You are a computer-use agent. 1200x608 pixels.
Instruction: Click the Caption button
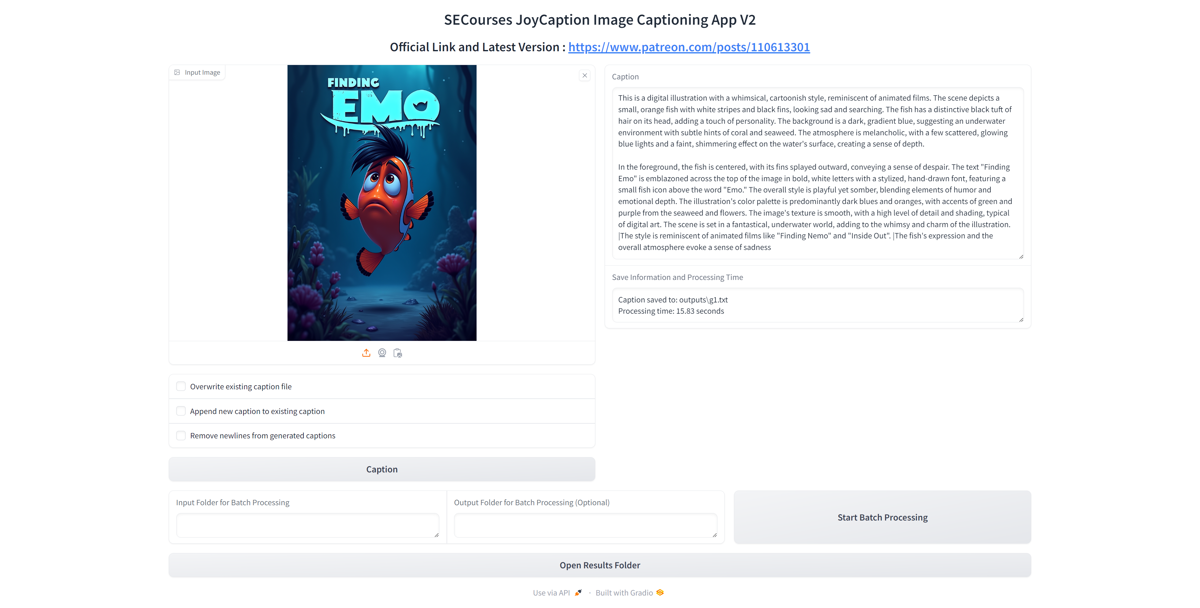[382, 469]
